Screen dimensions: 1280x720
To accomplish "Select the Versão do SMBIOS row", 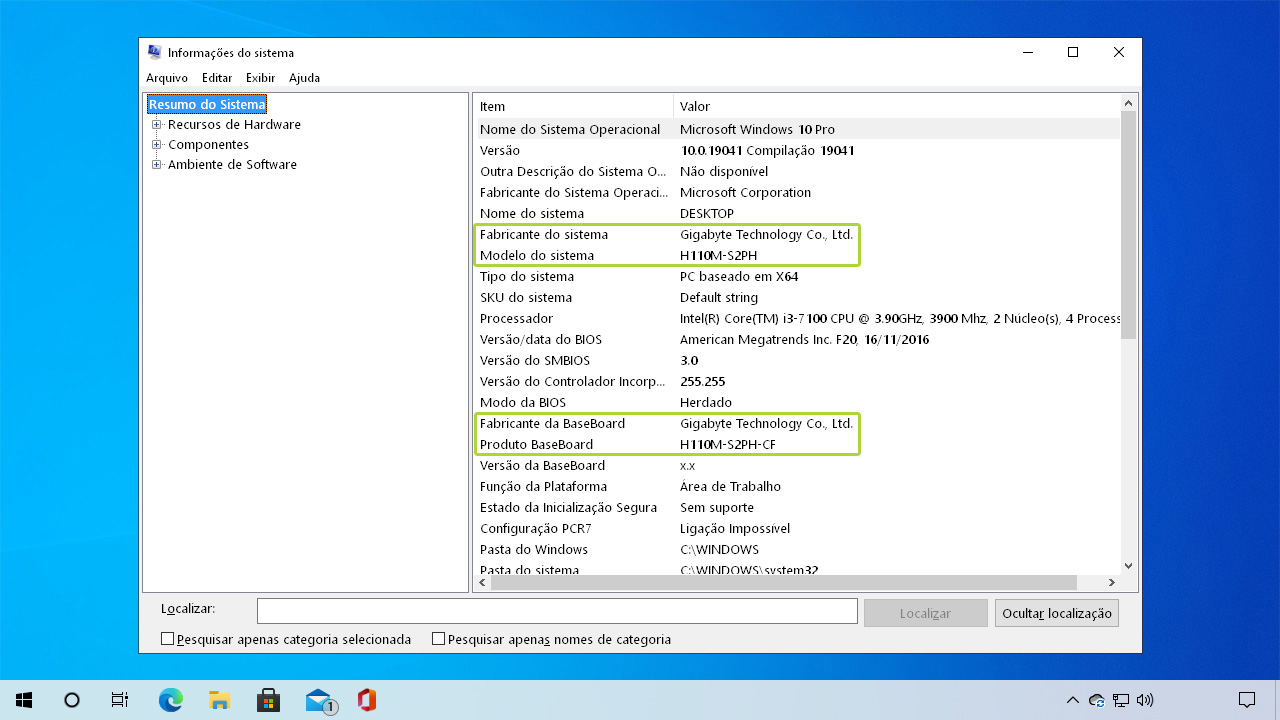I will 797,360.
